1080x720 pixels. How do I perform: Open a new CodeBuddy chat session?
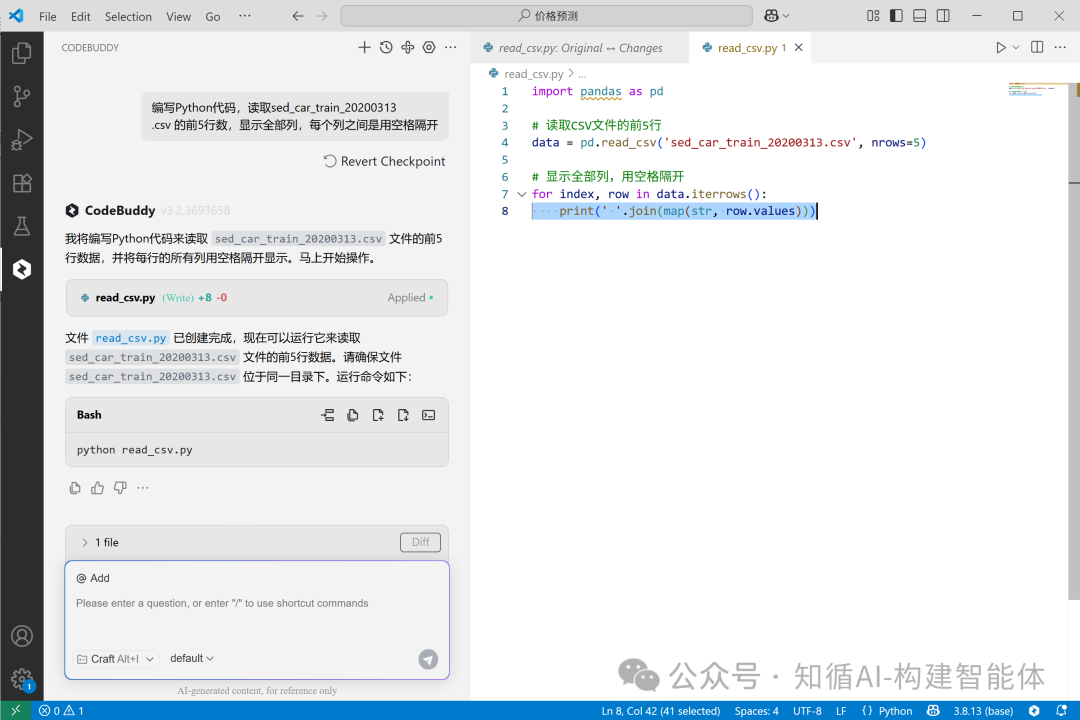tap(364, 47)
